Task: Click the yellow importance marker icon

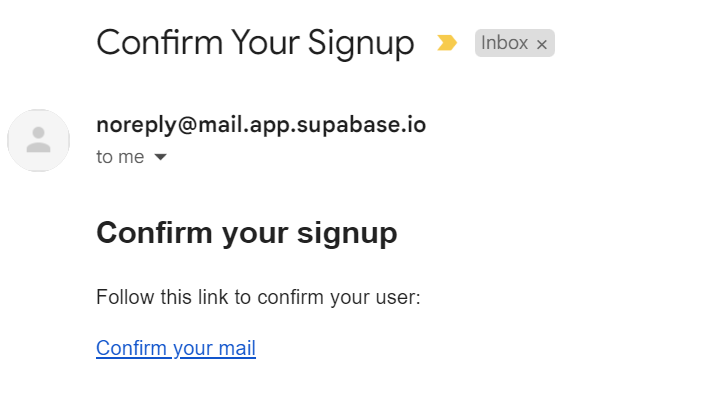Action: click(446, 43)
